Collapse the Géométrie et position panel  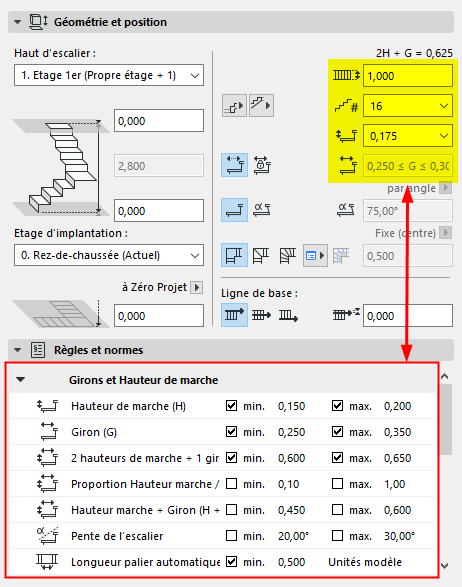tap(18, 22)
